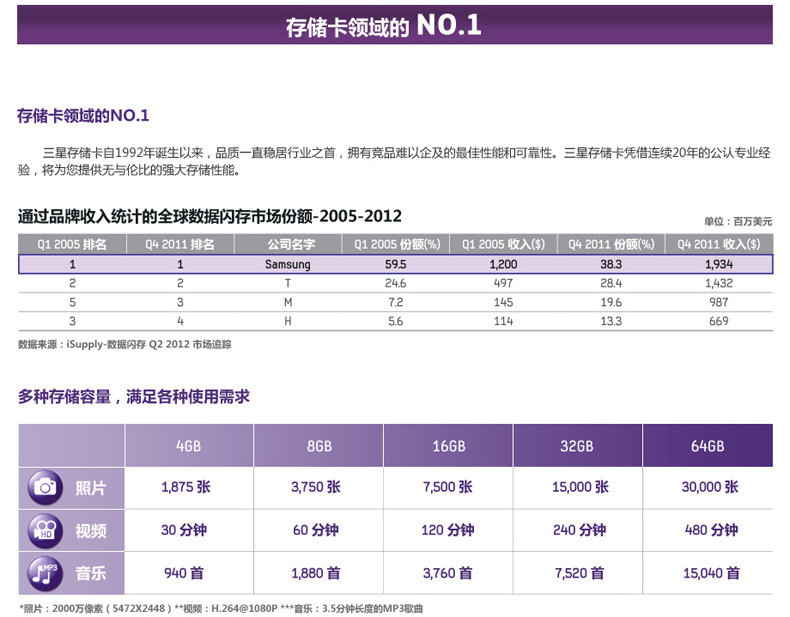Click the 音乐 row label
790x617 pixels.
coord(91,573)
